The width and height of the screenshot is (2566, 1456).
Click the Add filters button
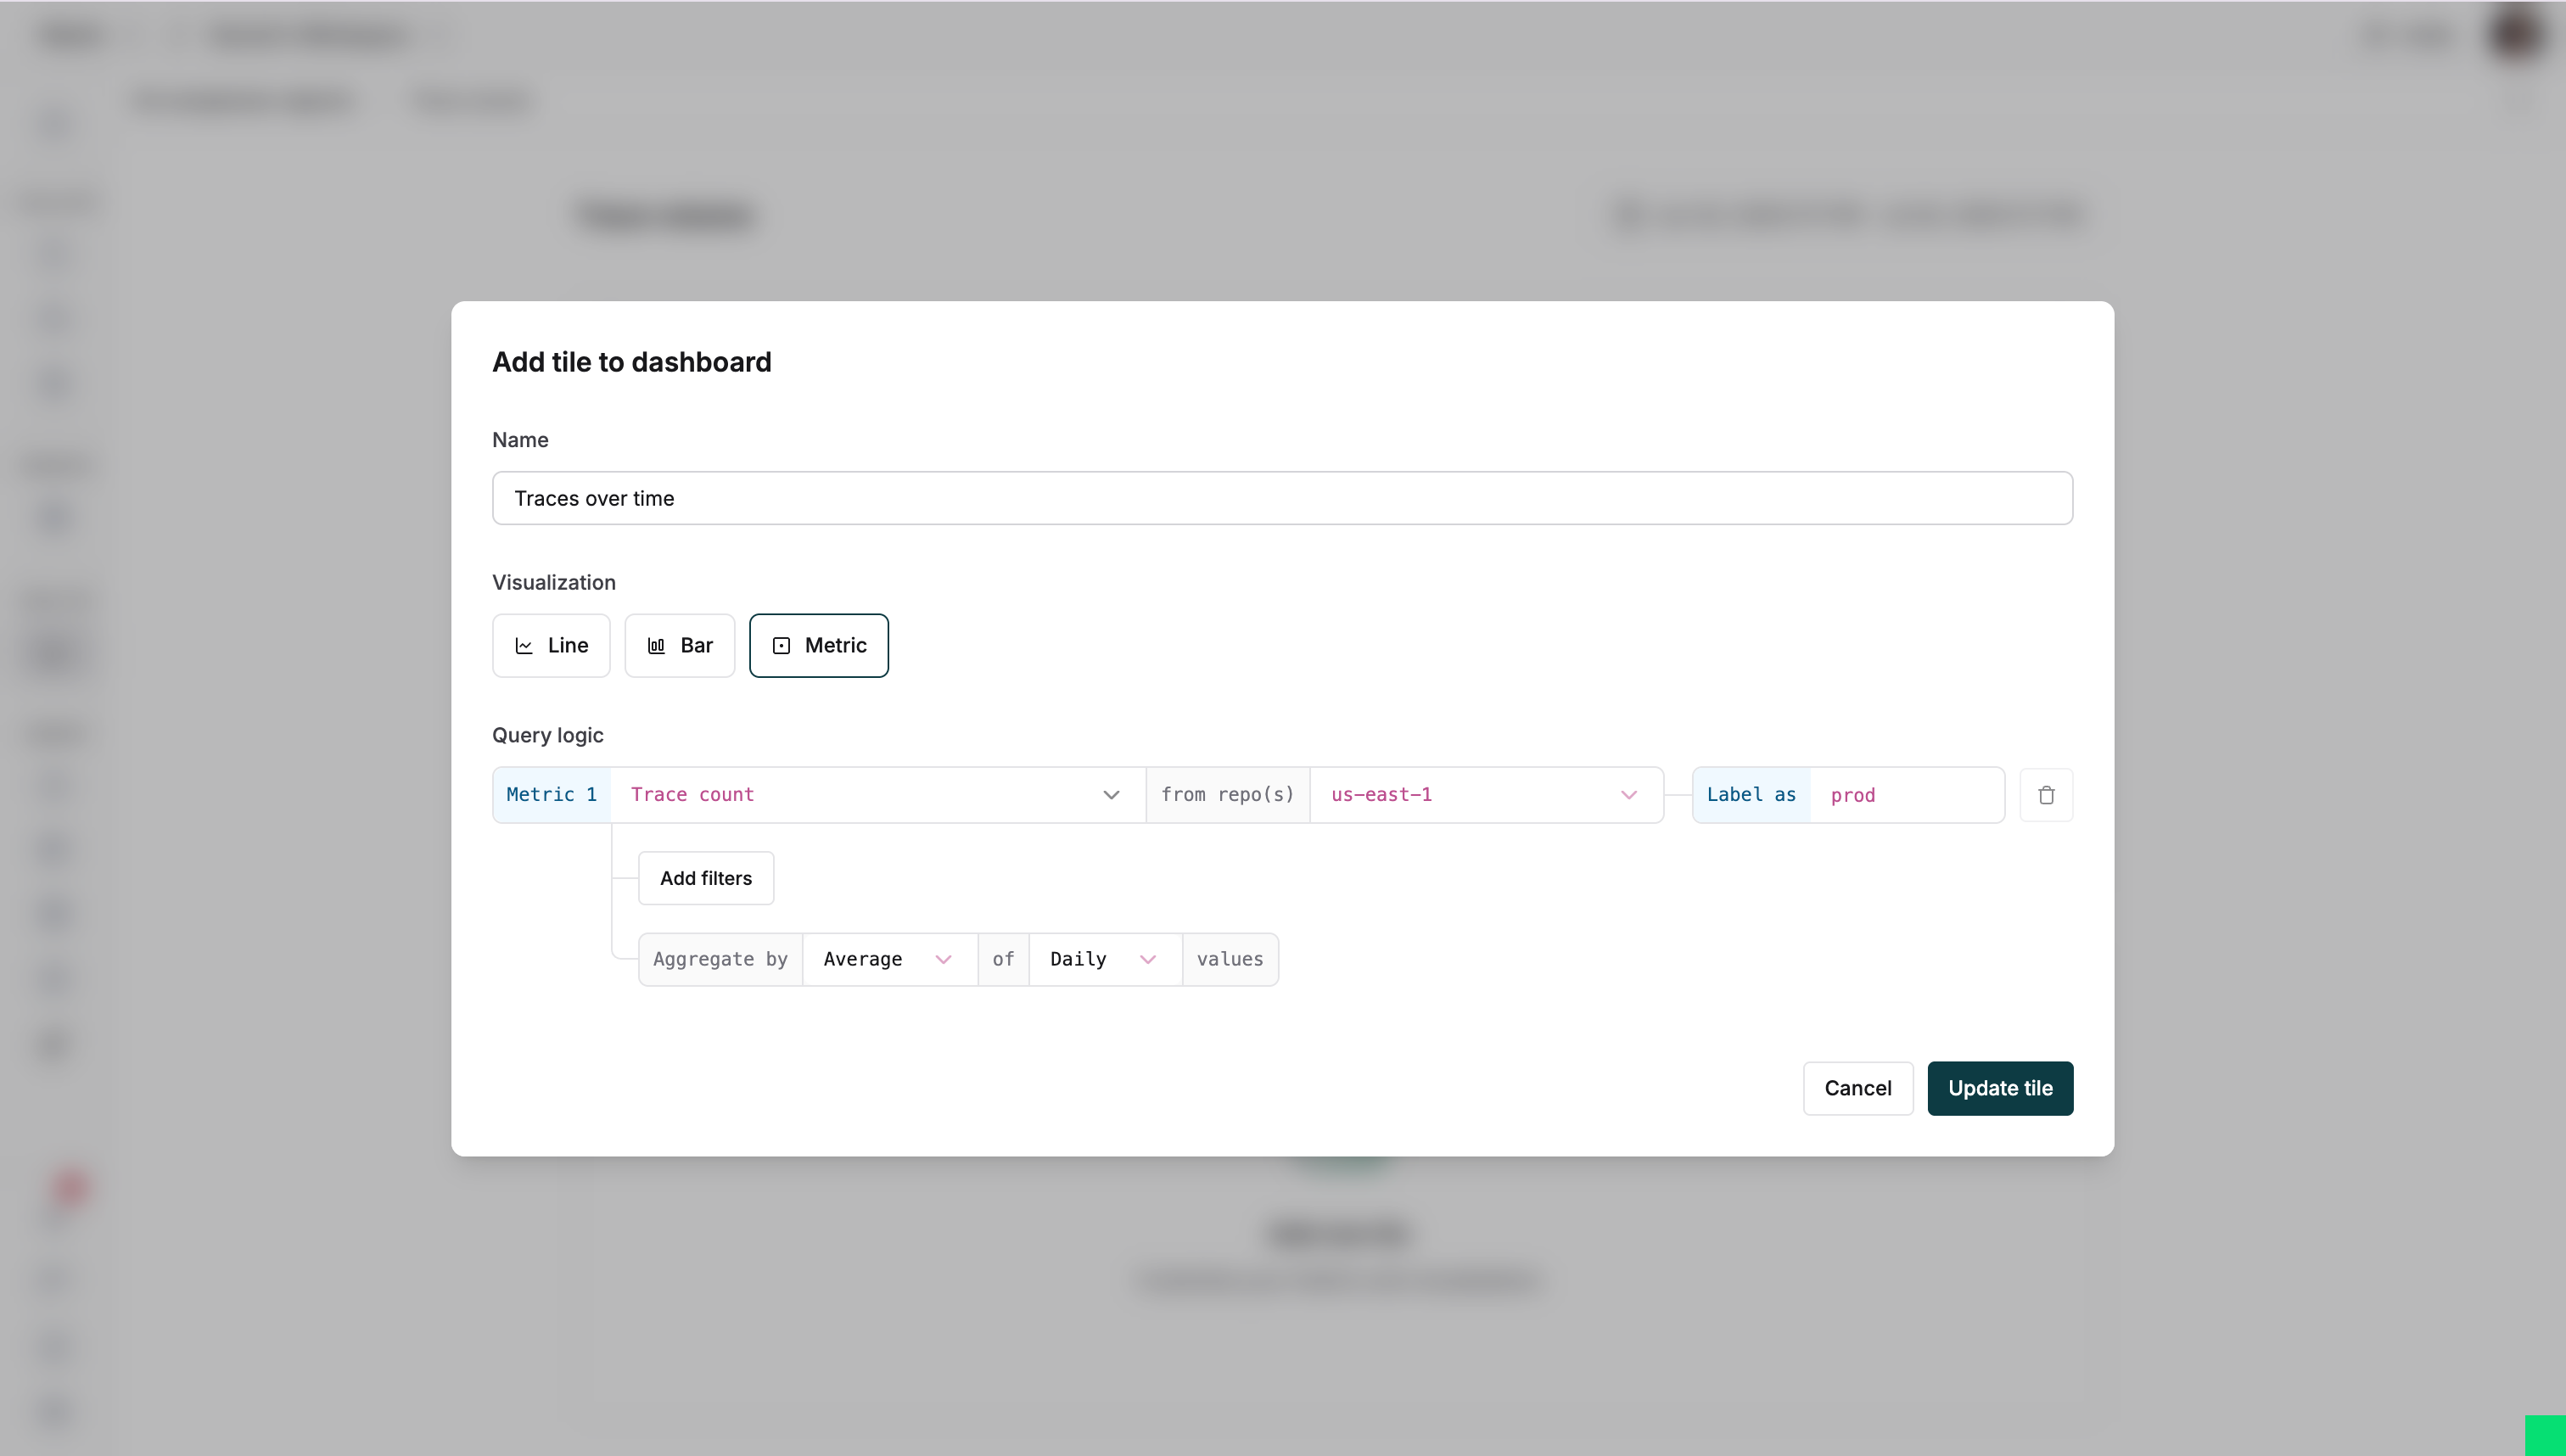[706, 877]
